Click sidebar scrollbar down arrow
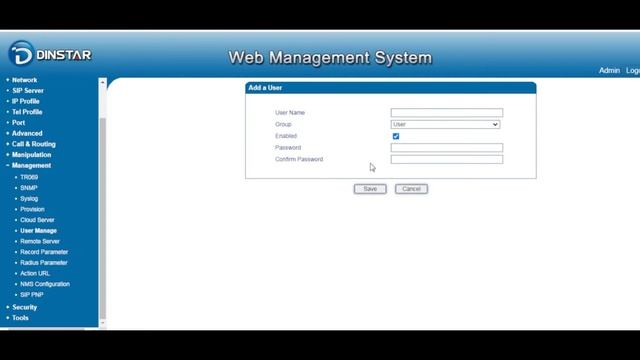Image resolution: width=640 pixels, height=360 pixels. (x=102, y=323)
